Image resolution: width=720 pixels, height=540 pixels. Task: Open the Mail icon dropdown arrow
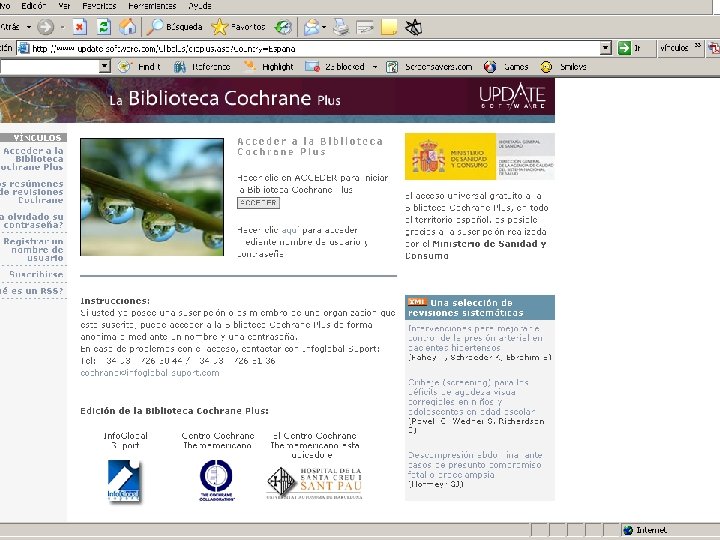click(x=324, y=27)
